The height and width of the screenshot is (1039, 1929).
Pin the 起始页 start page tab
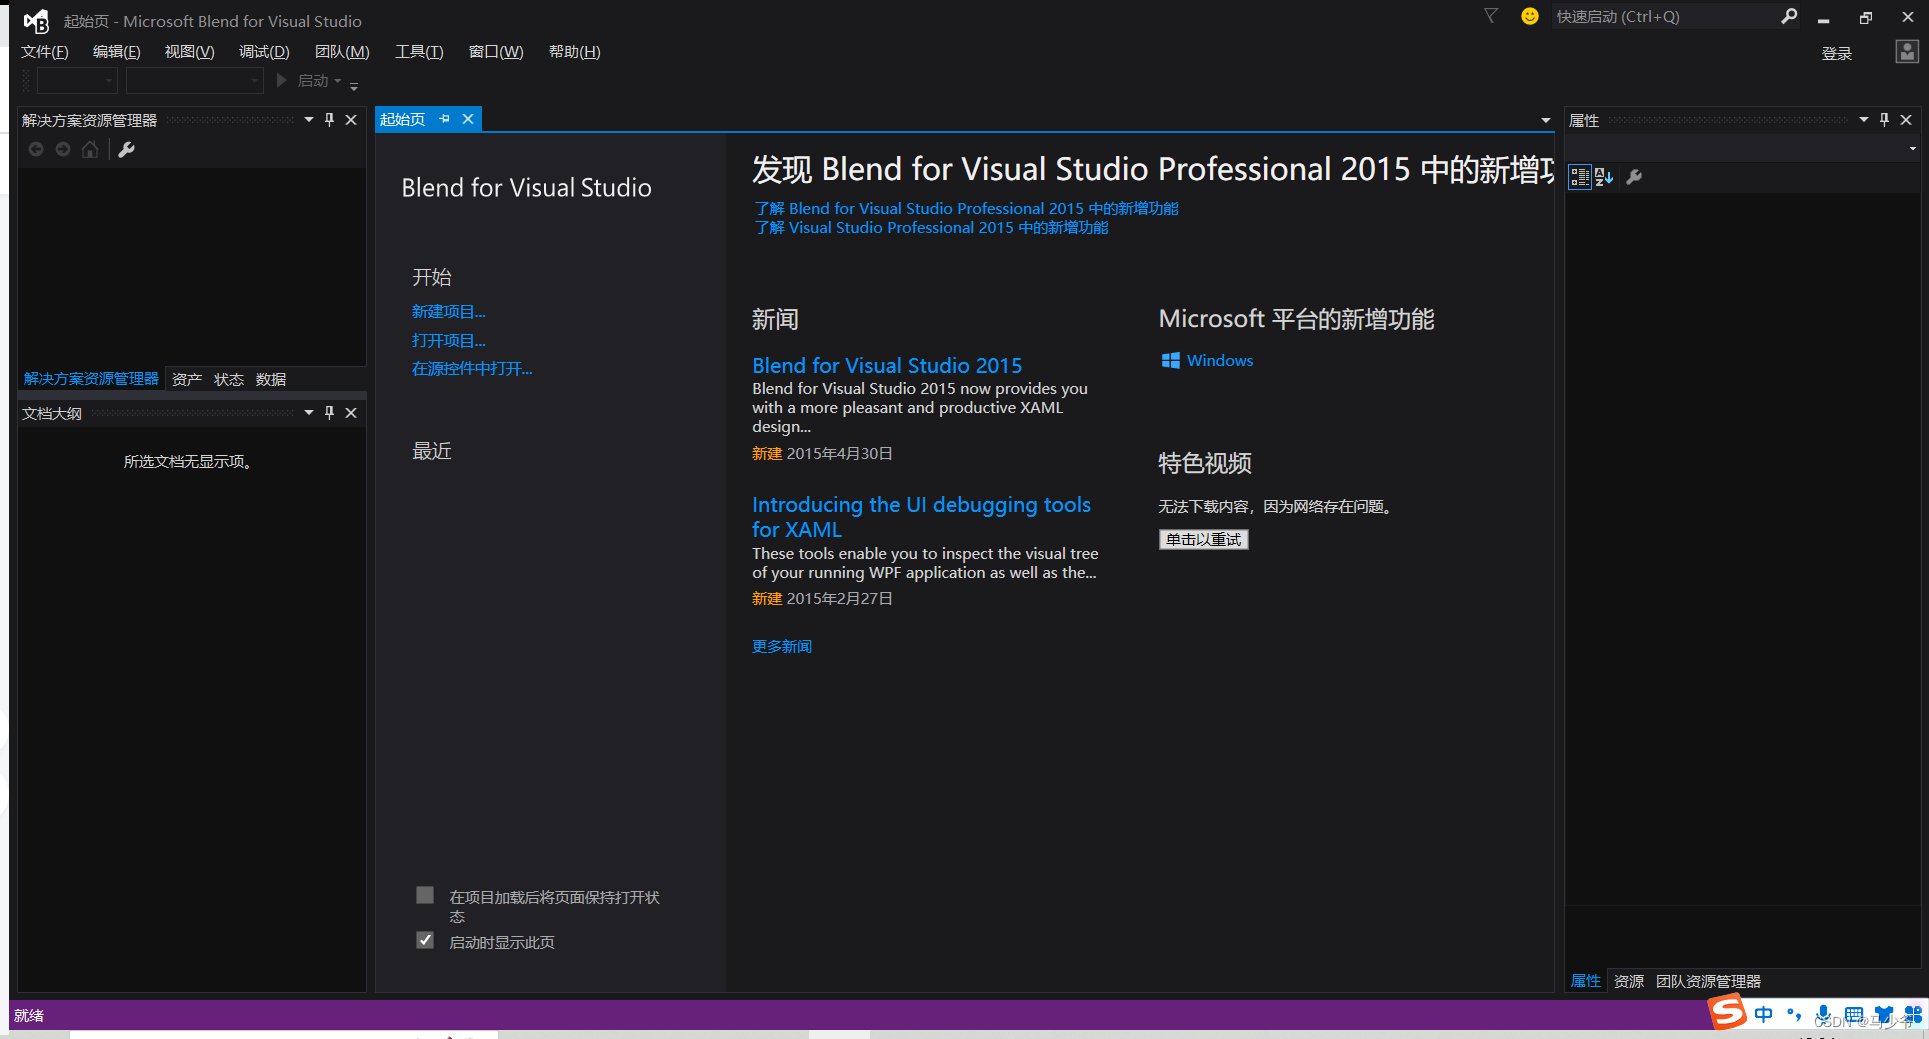point(444,119)
